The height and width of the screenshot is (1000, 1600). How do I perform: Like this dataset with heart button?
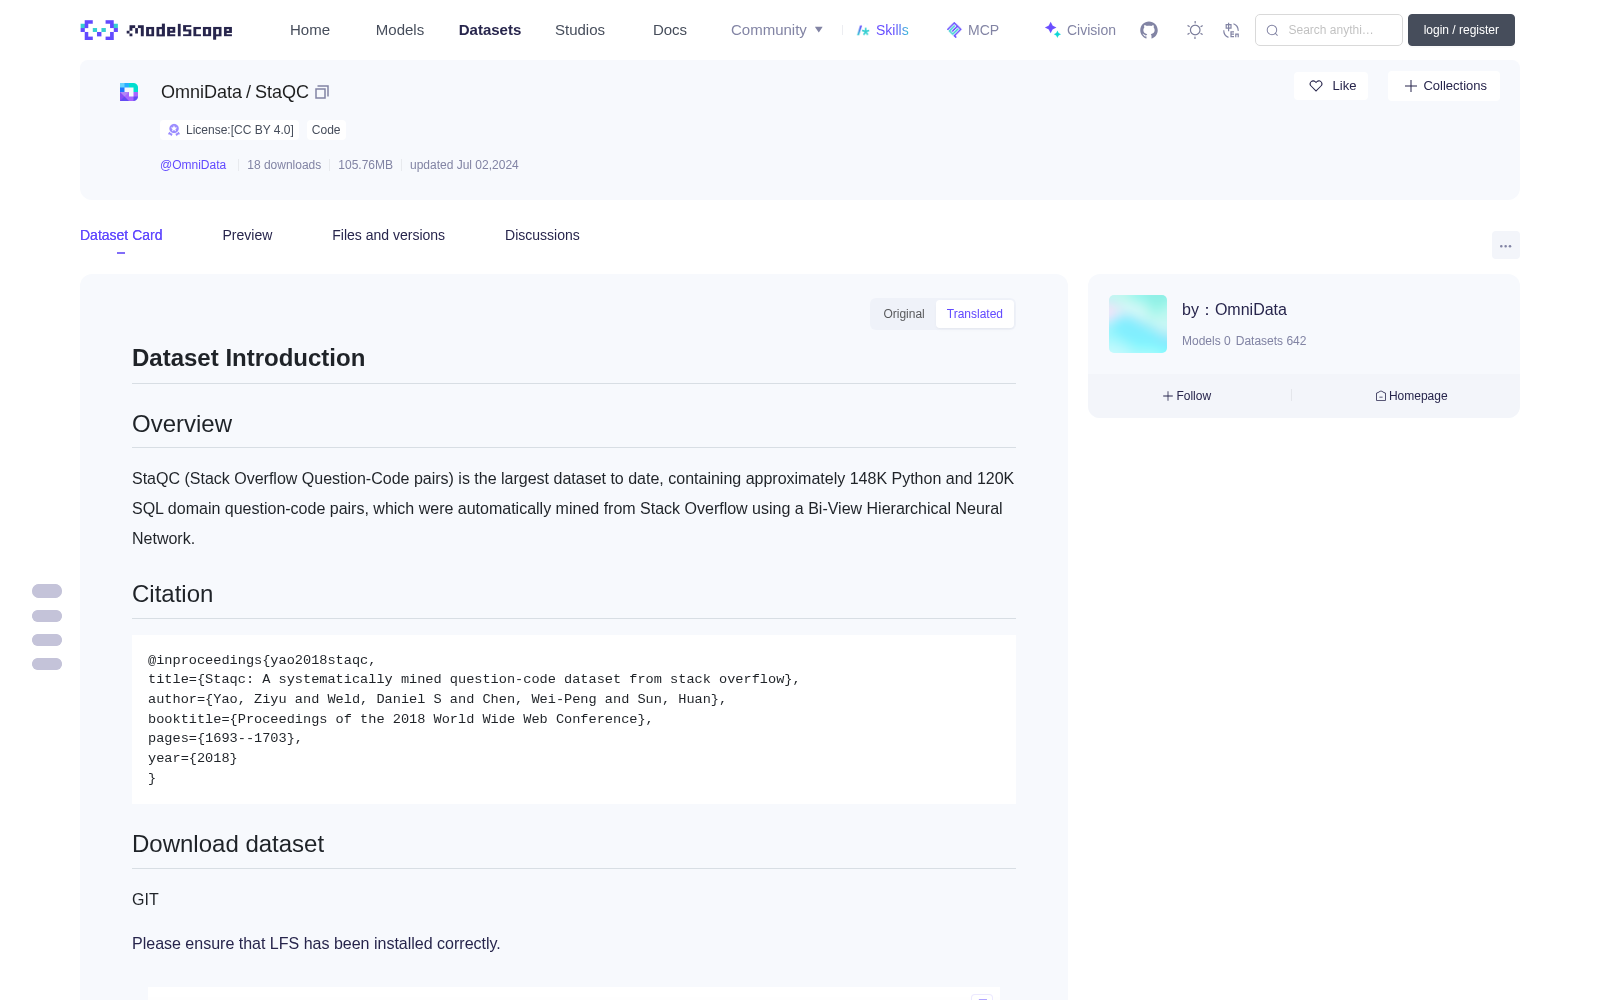click(1332, 86)
